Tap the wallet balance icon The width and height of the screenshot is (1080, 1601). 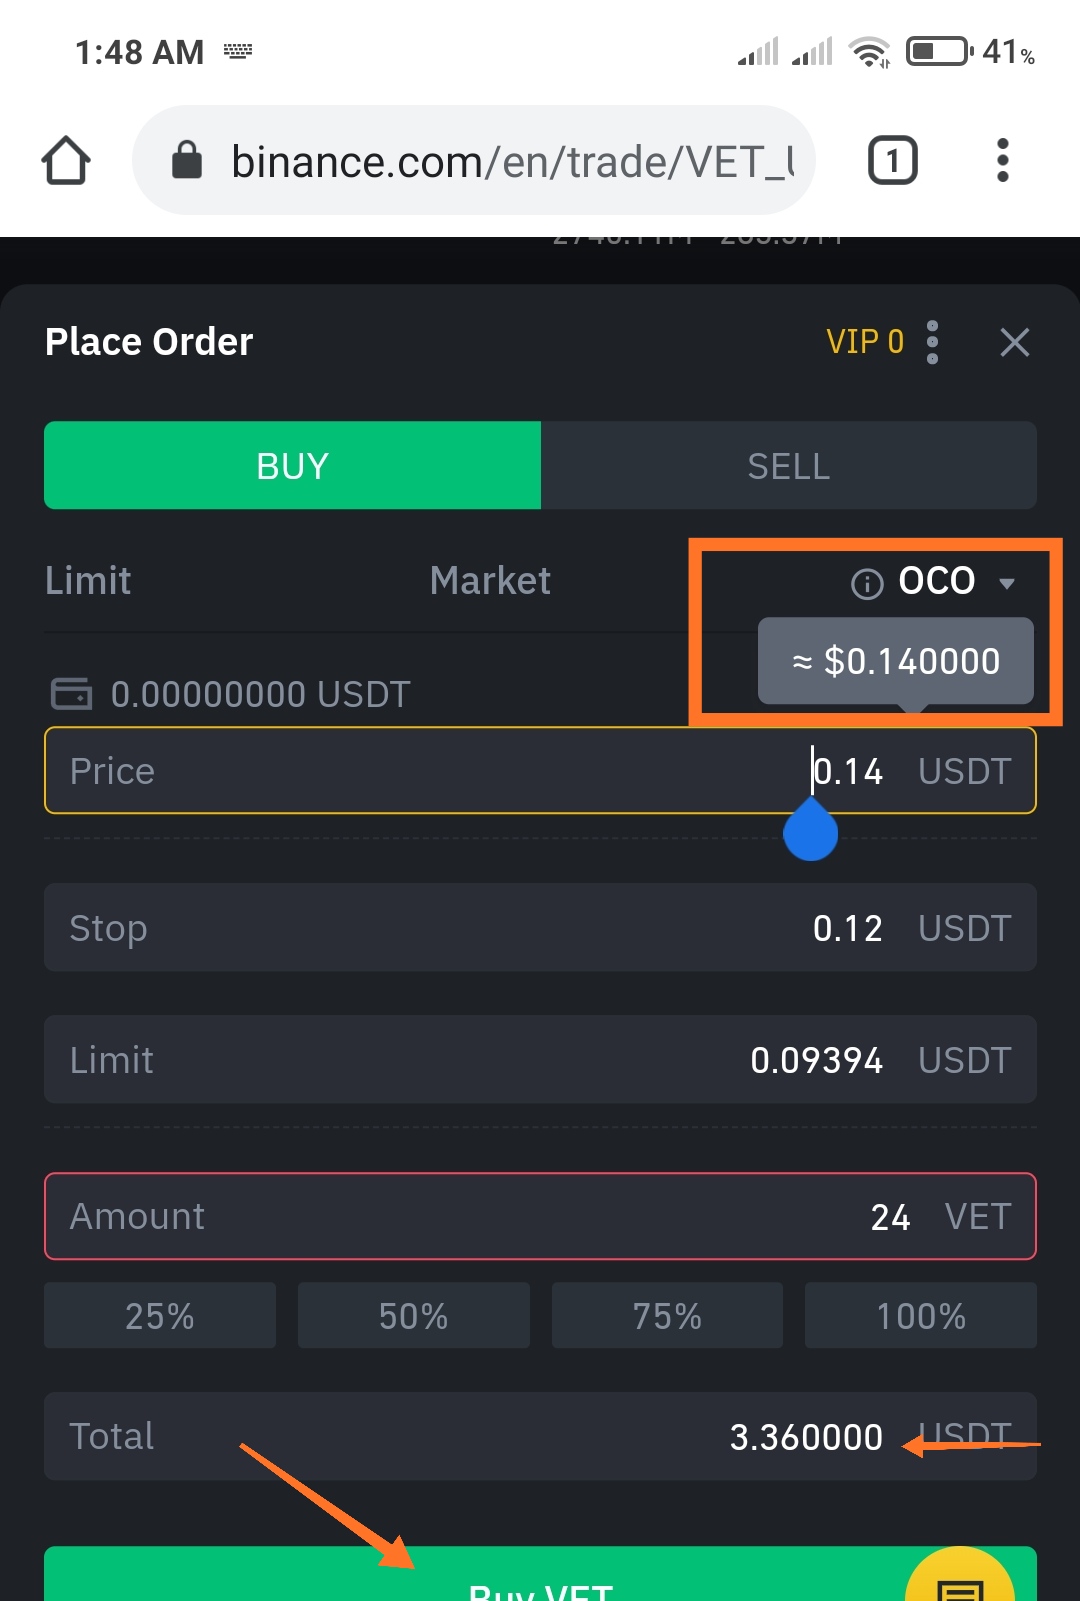pyautogui.click(x=71, y=693)
